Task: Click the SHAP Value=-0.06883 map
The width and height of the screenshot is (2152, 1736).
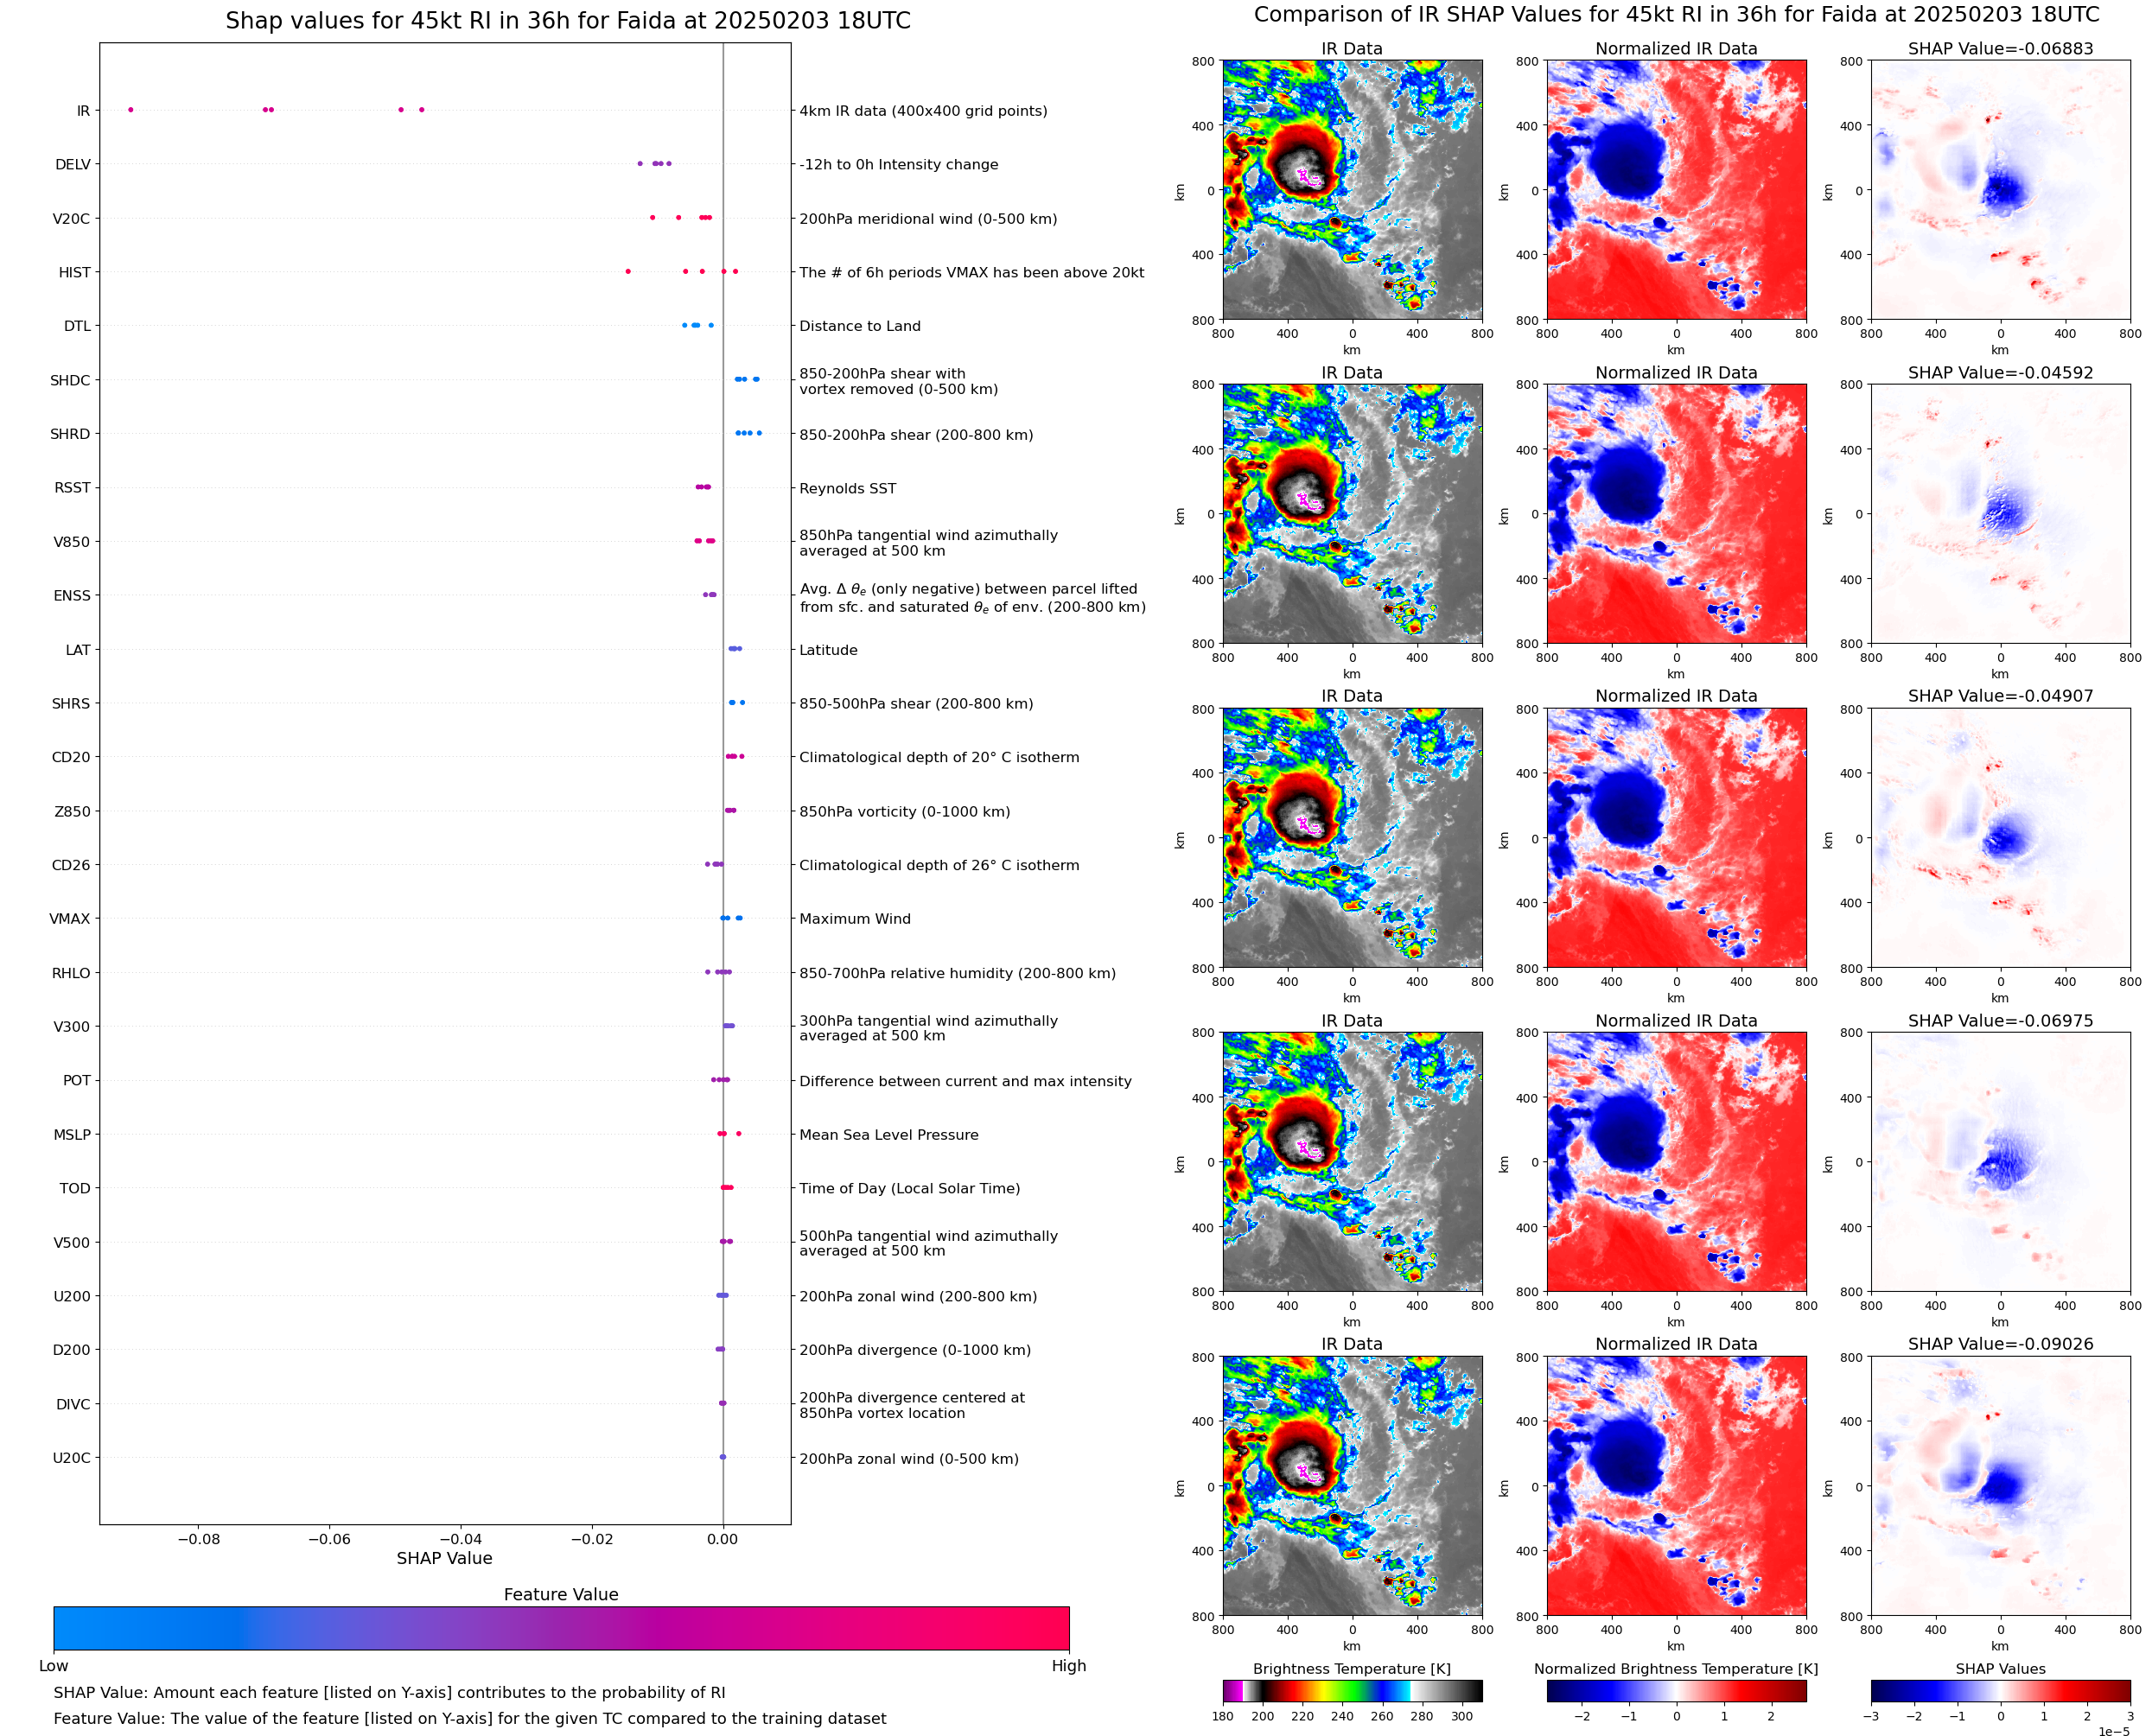Action: [x=2000, y=190]
